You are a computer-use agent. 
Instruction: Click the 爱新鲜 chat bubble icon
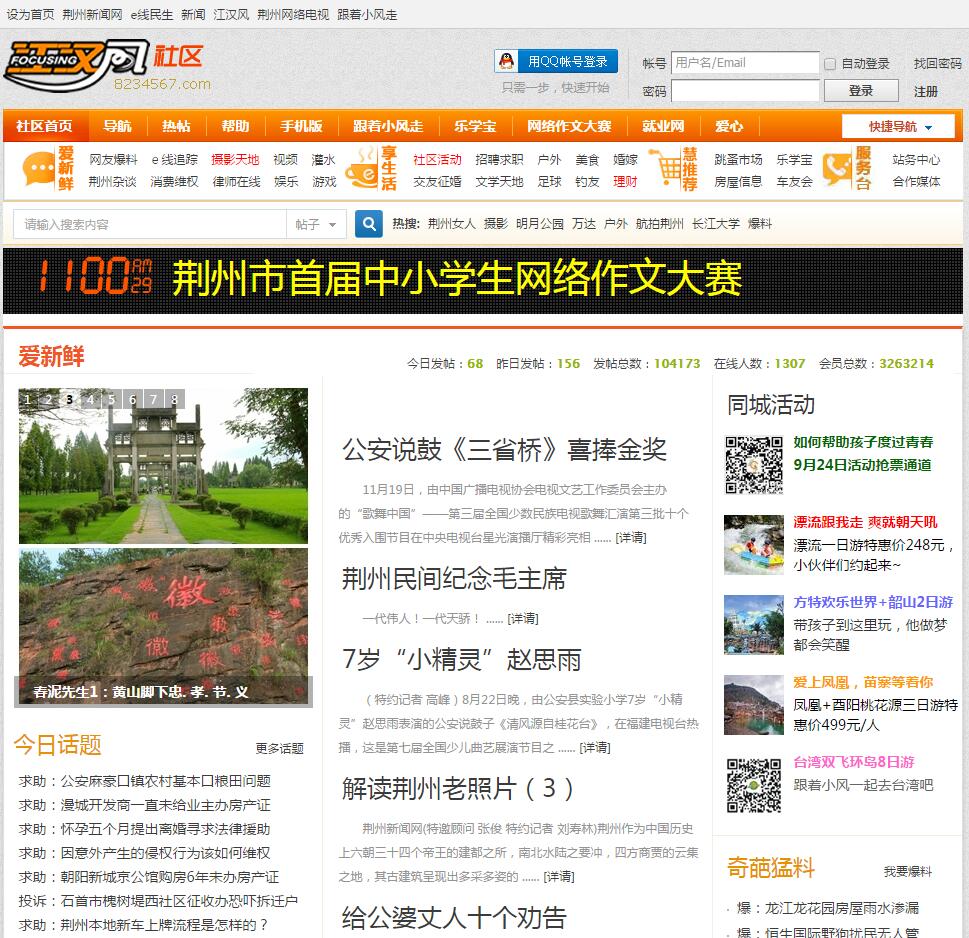[x=38, y=169]
